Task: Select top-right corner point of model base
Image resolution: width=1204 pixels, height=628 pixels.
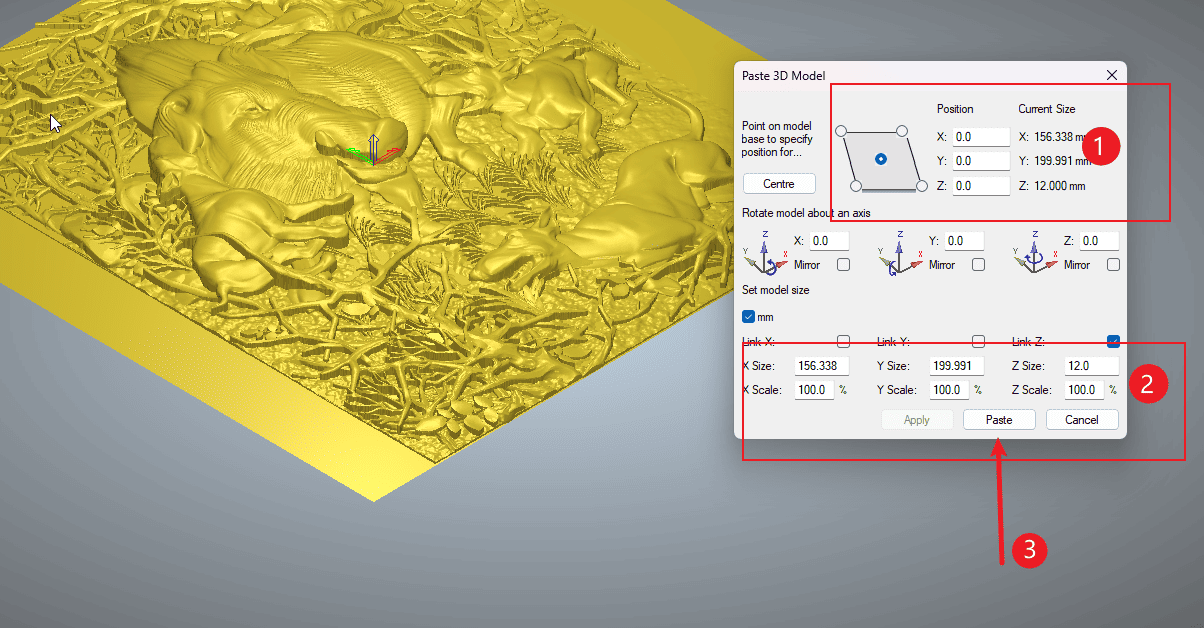Action: [x=901, y=131]
